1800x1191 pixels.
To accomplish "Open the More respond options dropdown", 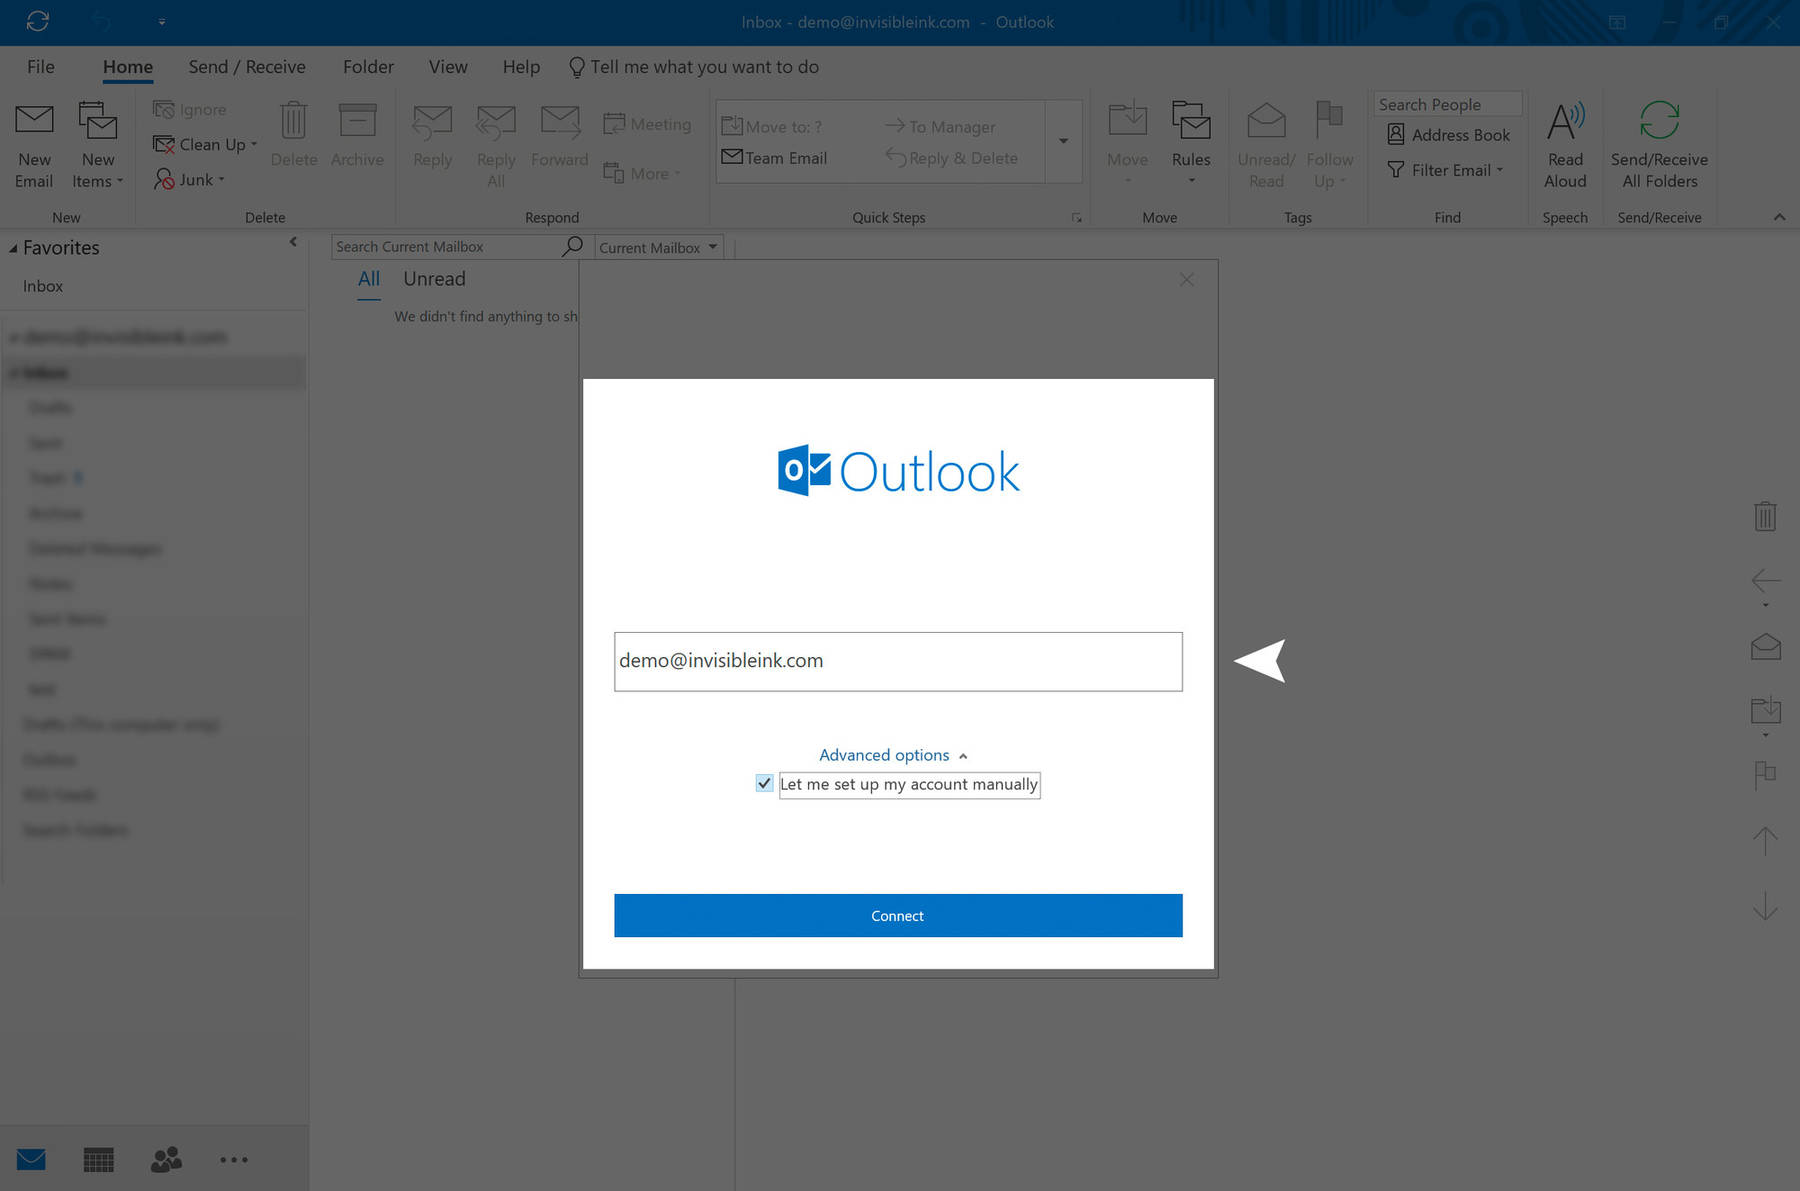I will [642, 173].
